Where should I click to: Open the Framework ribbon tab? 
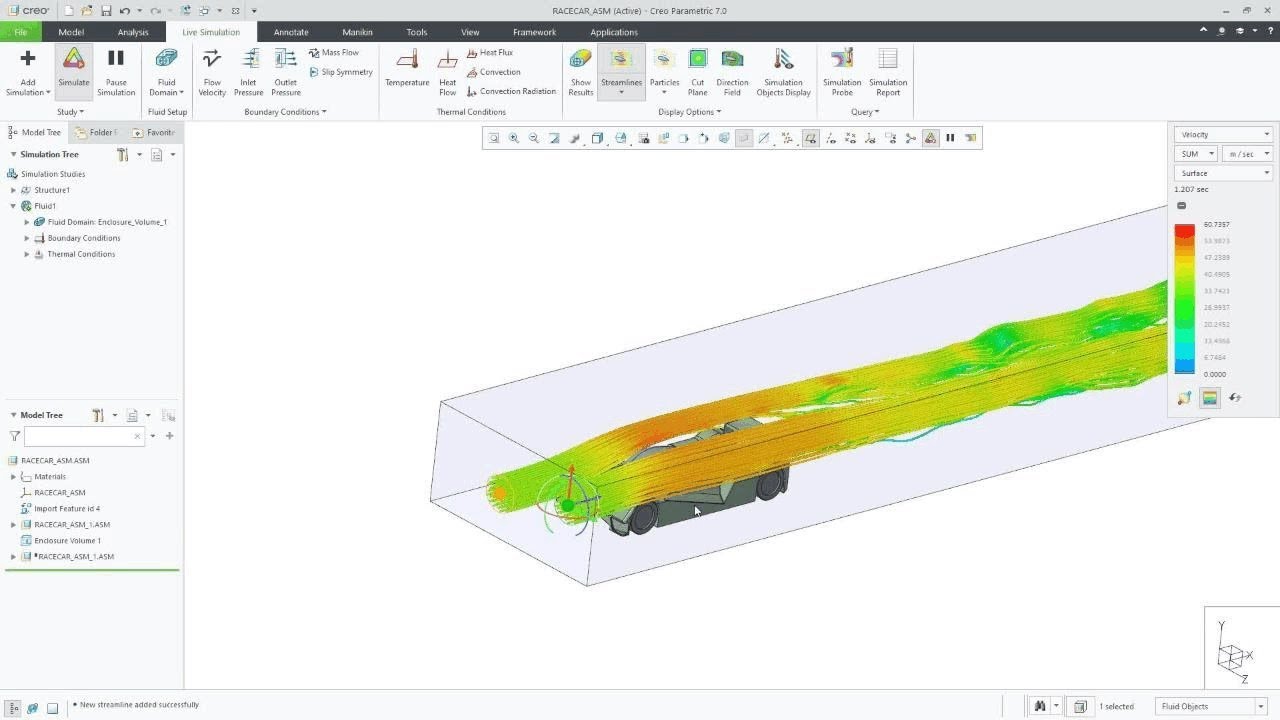(x=534, y=32)
